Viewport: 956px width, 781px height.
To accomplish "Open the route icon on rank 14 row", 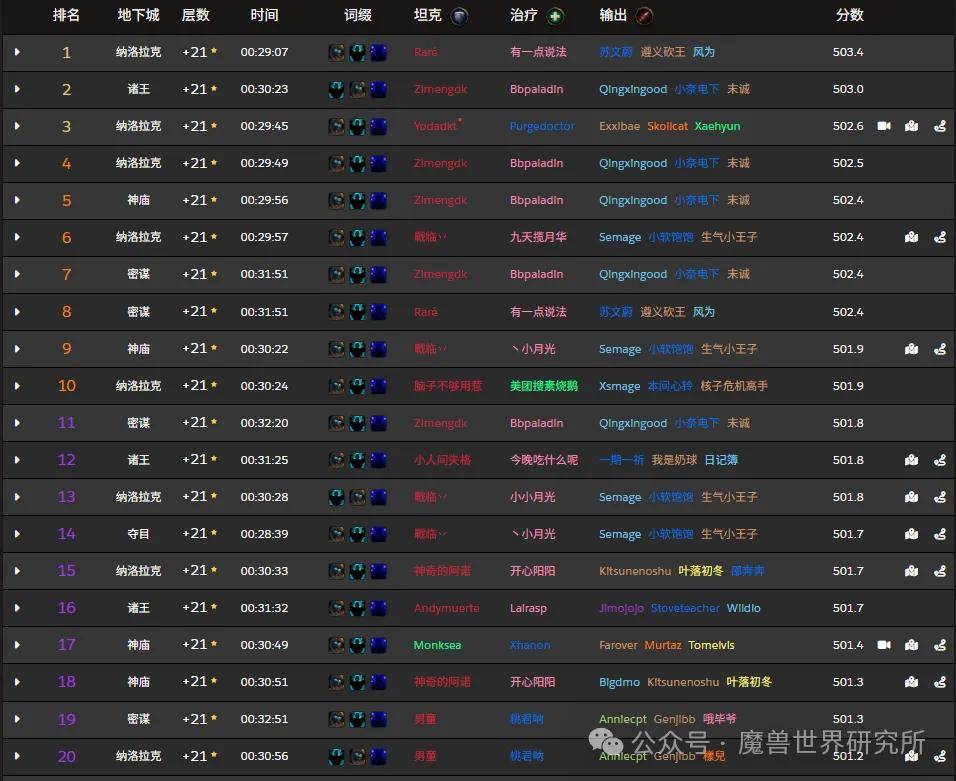I will tap(940, 534).
